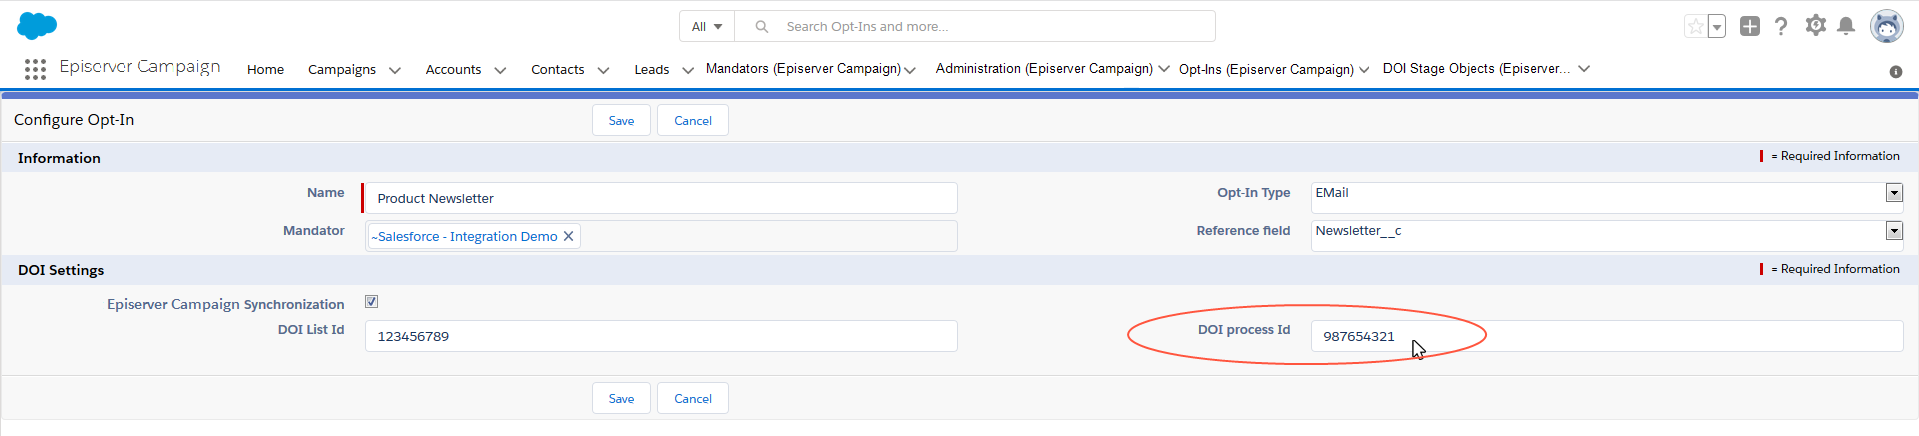
Task: Click the DOI List Id label
Action: click(x=311, y=330)
